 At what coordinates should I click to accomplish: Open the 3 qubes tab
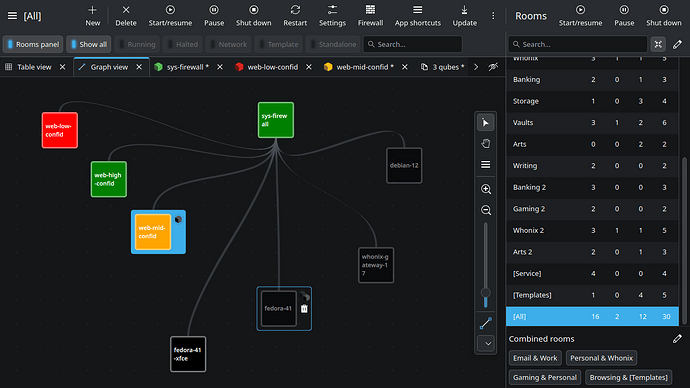pos(442,67)
